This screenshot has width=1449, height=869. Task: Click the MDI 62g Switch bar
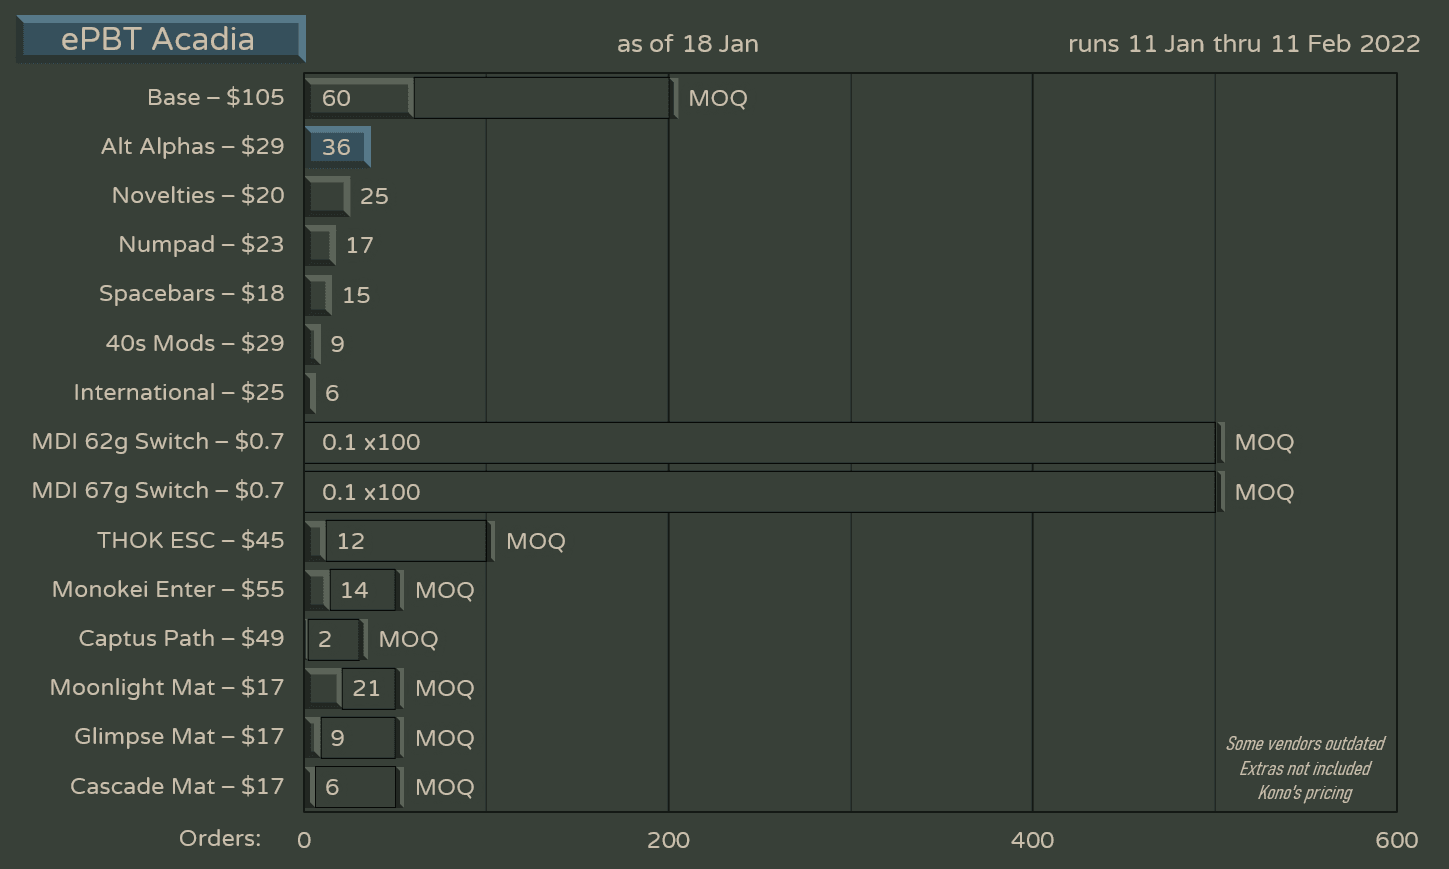pyautogui.click(x=760, y=442)
